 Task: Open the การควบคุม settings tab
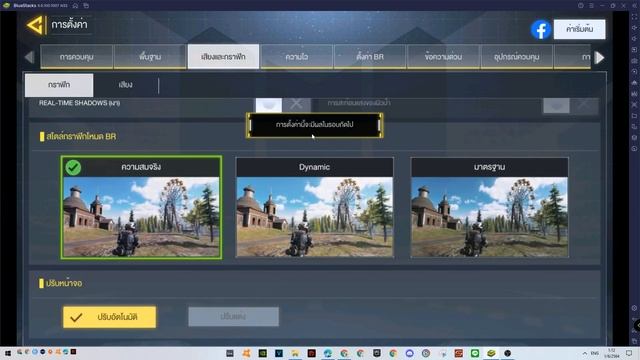click(76, 57)
